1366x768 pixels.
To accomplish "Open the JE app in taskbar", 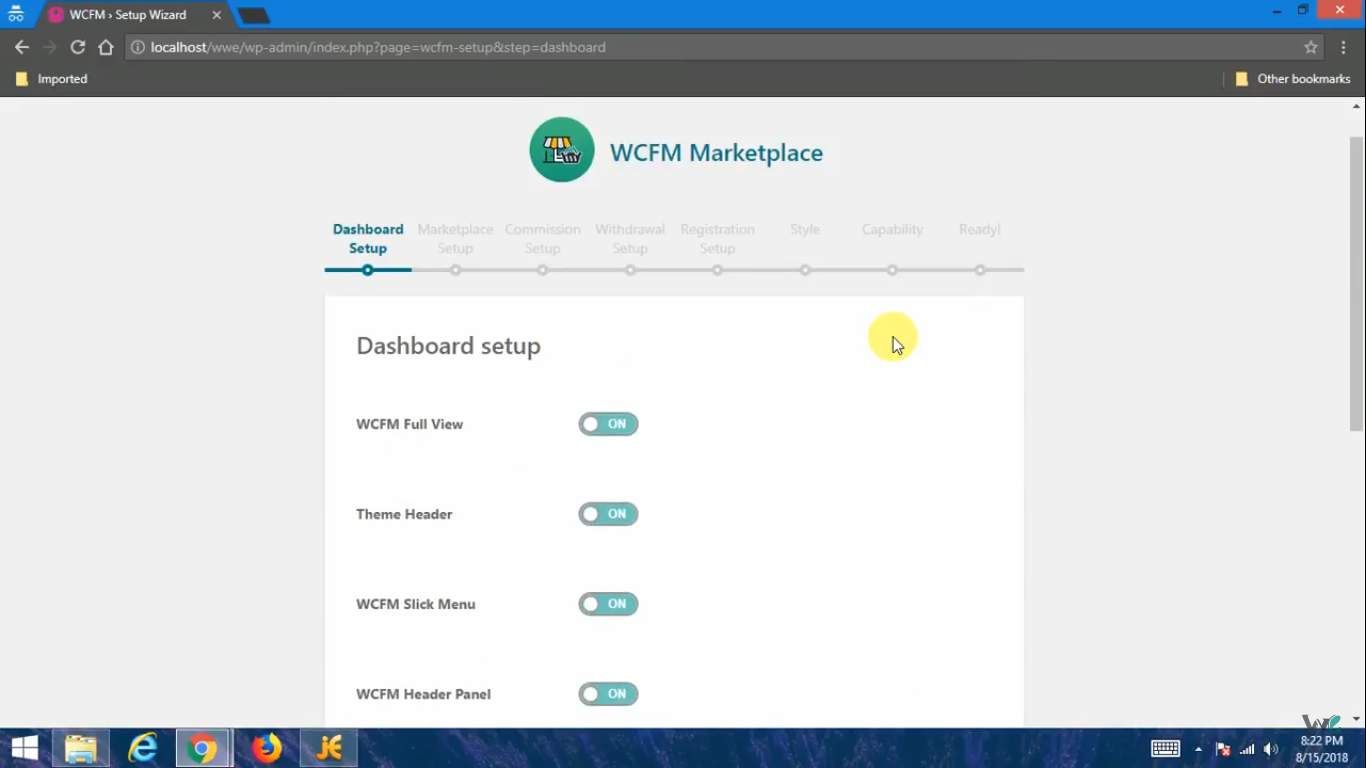I will tap(329, 748).
